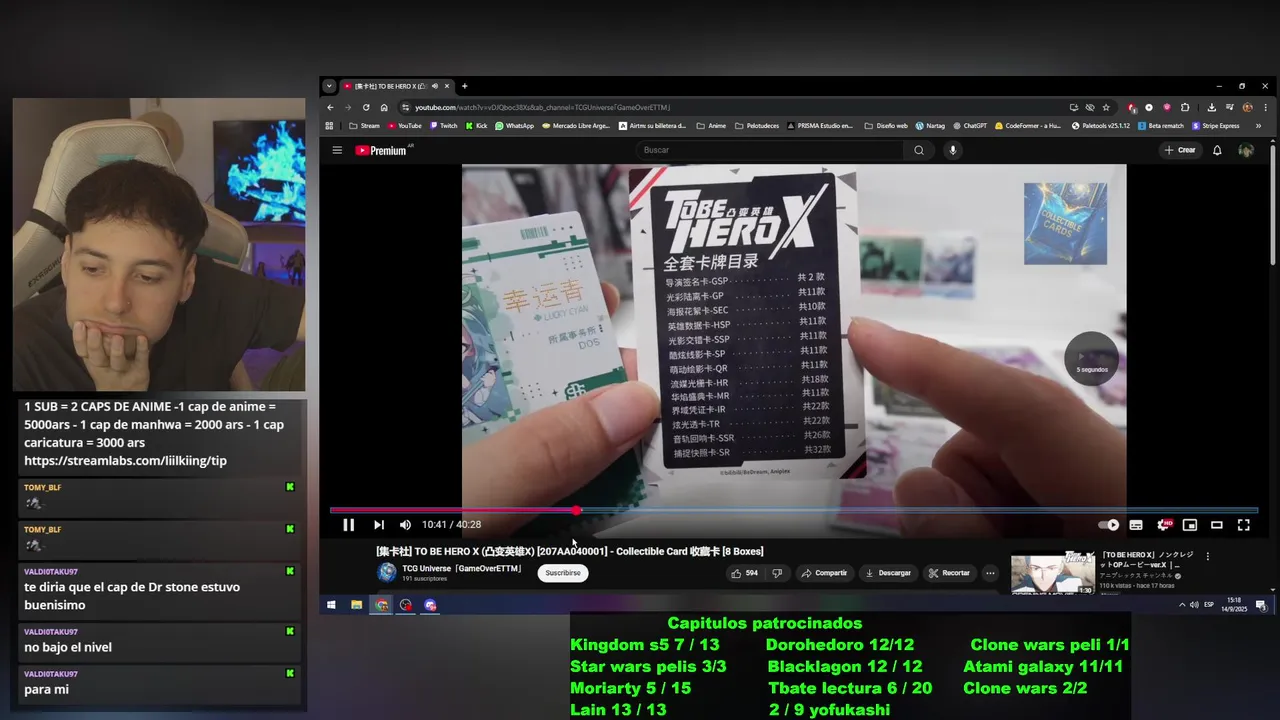Image resolution: width=1280 pixels, height=720 pixels.
Task: Click the top TOMY_BLF chat username
Action: coord(42,487)
